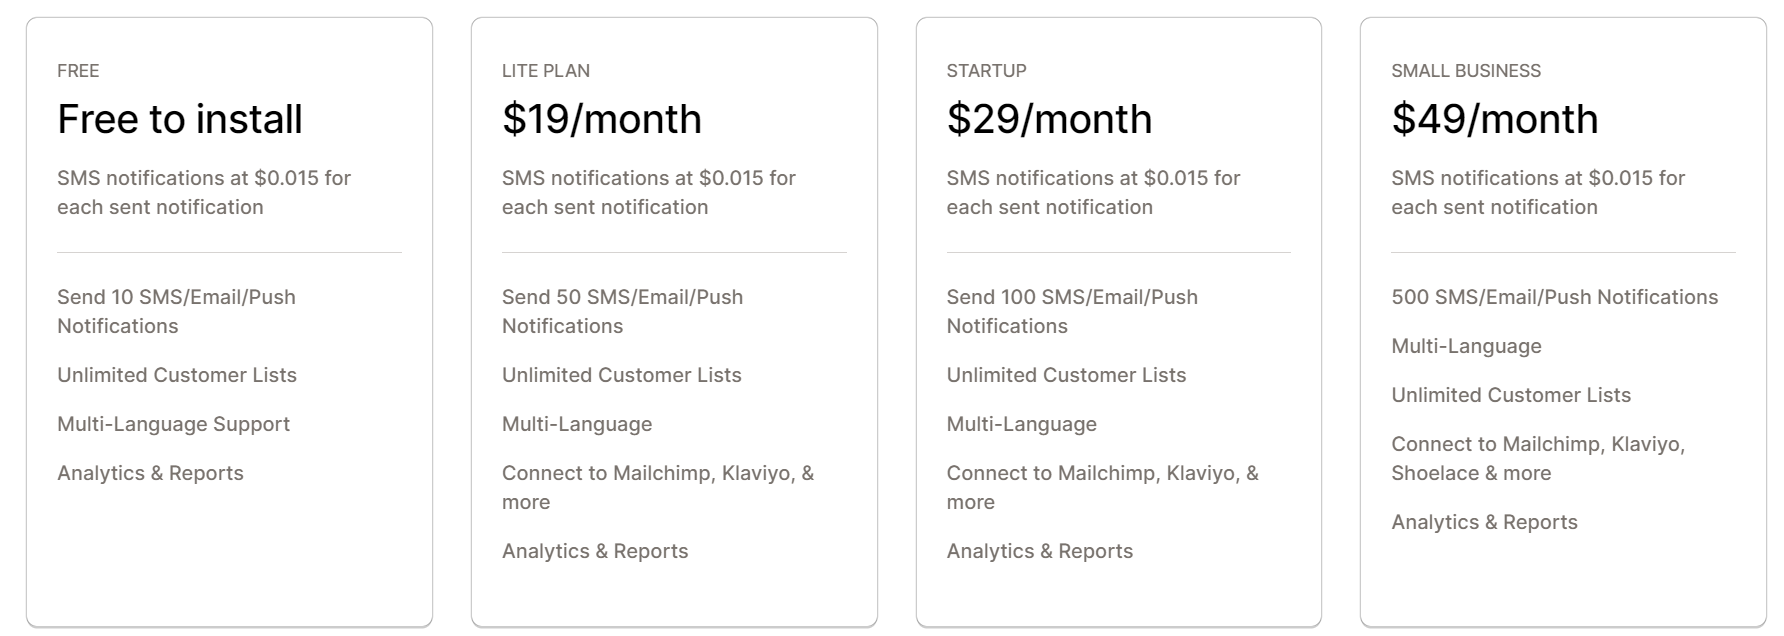Select the "Free to install" heading
This screenshot has width=1784, height=636.
tap(180, 119)
